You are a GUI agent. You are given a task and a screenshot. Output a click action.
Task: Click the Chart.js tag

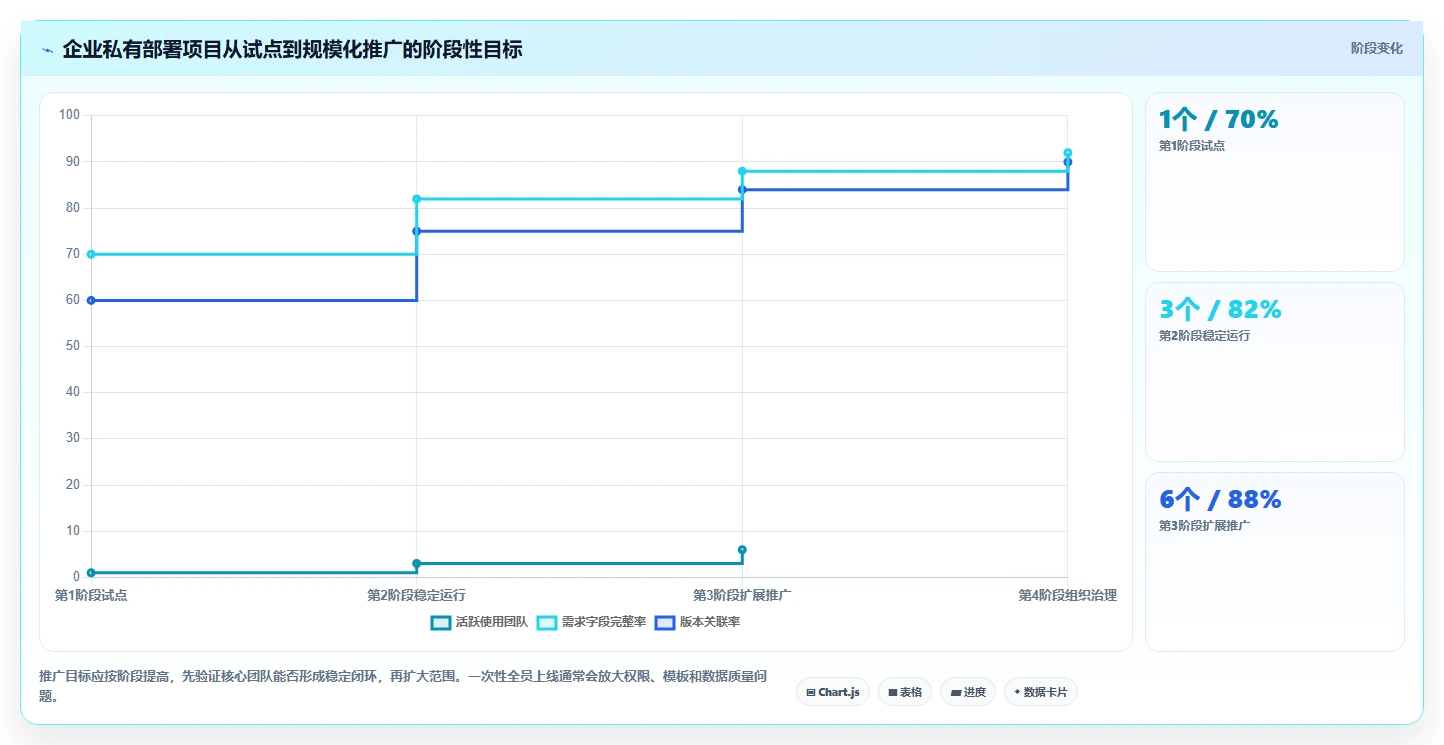point(832,692)
